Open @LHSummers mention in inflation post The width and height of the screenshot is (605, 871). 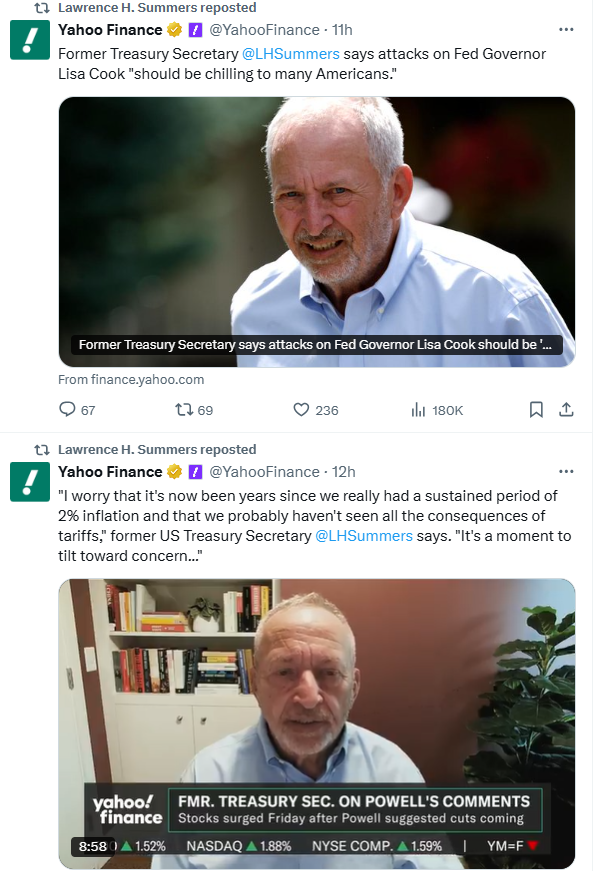click(x=363, y=536)
